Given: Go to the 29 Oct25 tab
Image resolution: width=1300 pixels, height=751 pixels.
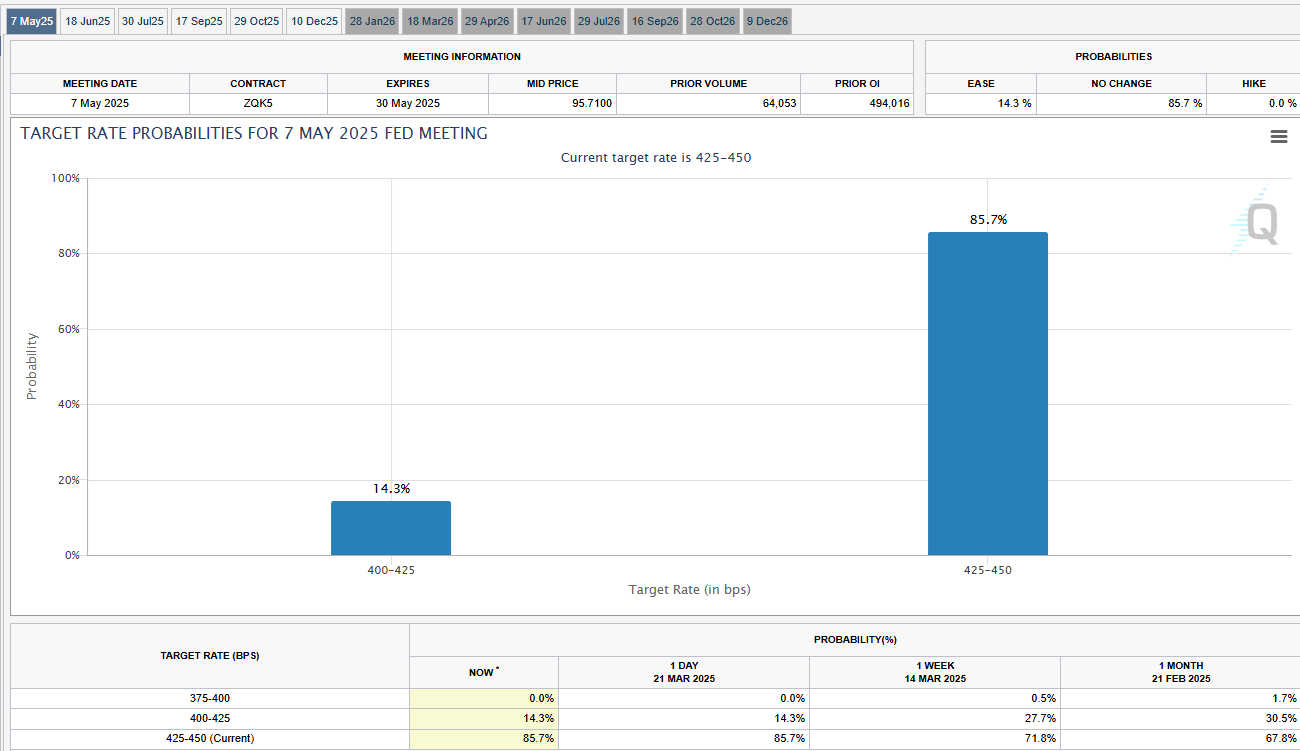Looking at the screenshot, I should pyautogui.click(x=256, y=21).
